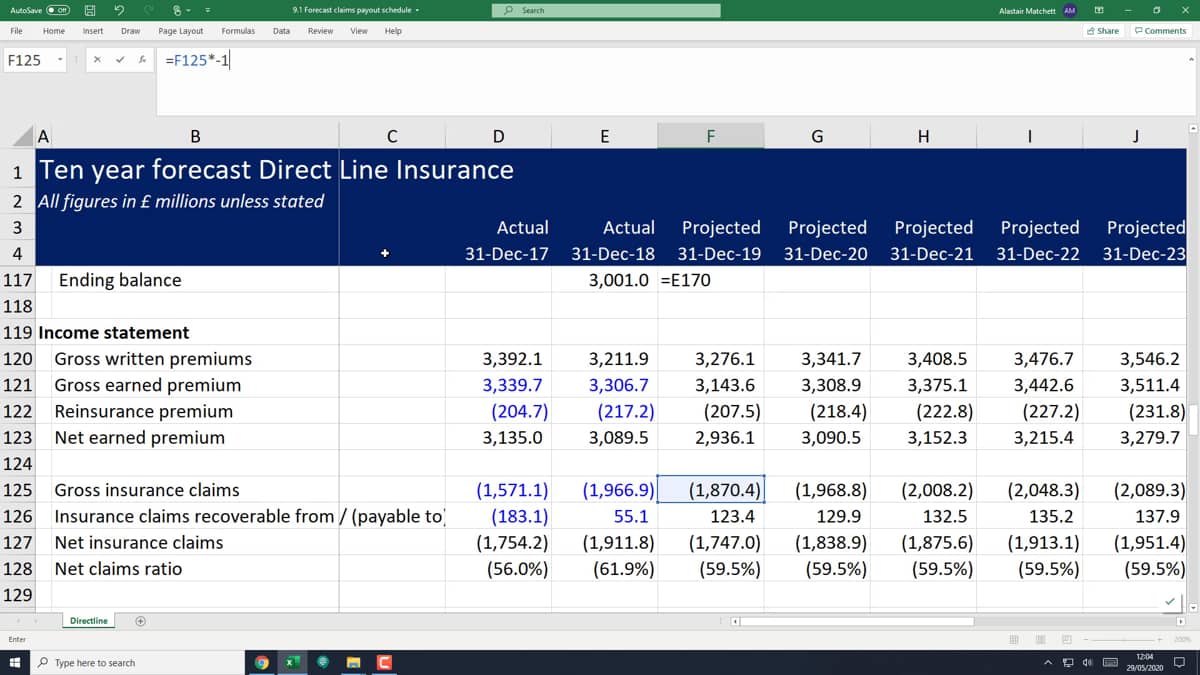
Task: Open Google Chrome from taskbar
Action: [x=262, y=663]
